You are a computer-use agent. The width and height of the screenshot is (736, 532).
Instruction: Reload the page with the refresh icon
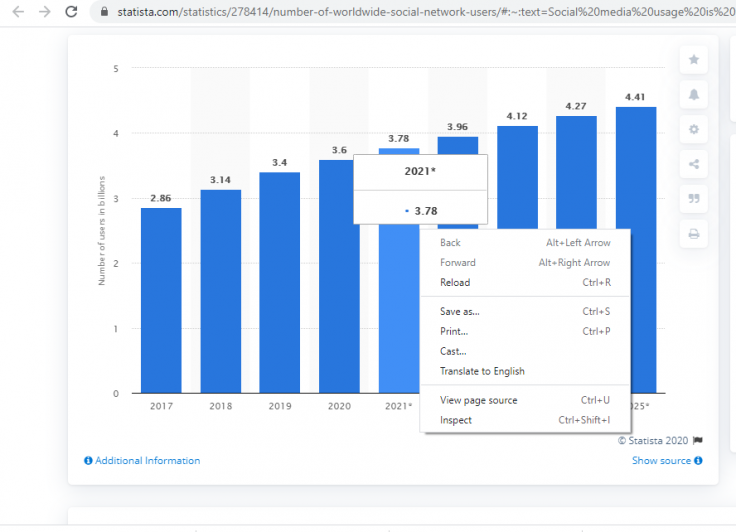pyautogui.click(x=71, y=11)
